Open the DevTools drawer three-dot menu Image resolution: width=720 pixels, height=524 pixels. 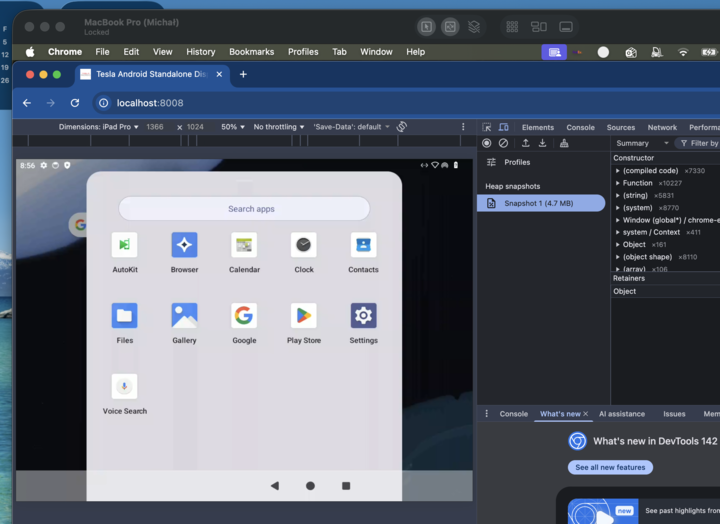tap(487, 414)
